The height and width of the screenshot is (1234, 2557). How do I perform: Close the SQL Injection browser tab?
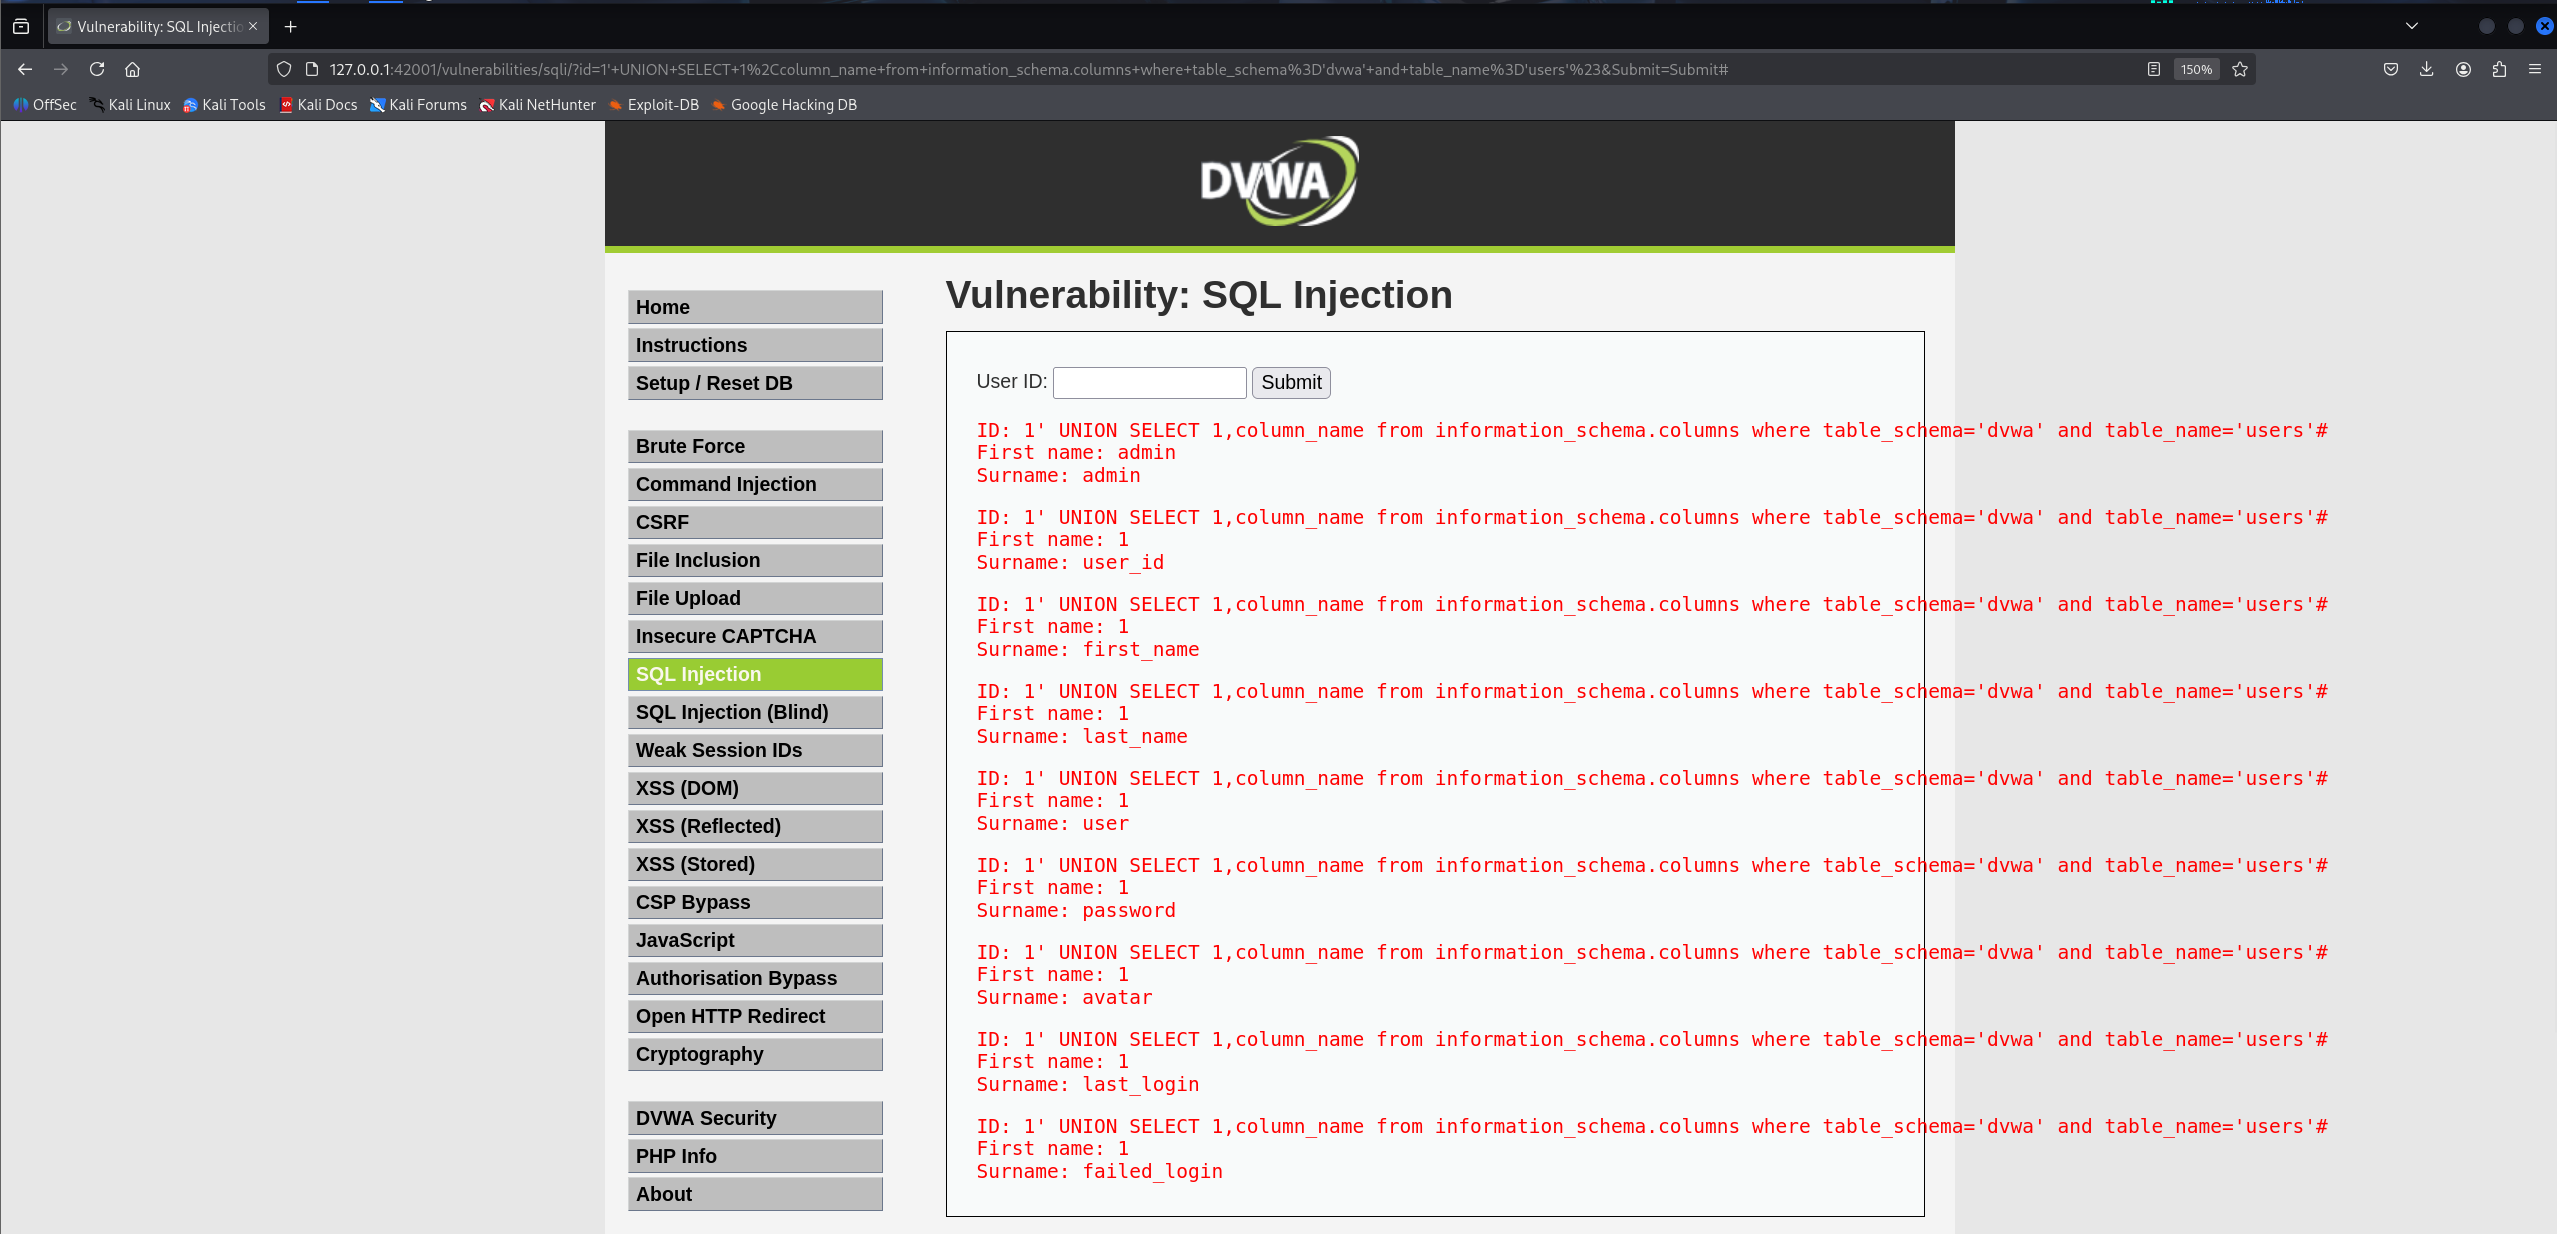pos(253,26)
